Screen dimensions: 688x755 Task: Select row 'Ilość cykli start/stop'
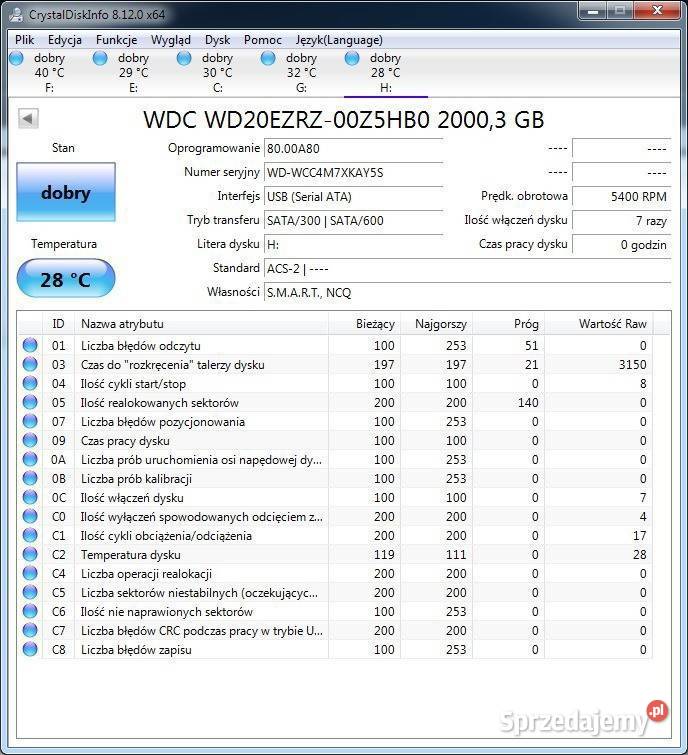336,383
